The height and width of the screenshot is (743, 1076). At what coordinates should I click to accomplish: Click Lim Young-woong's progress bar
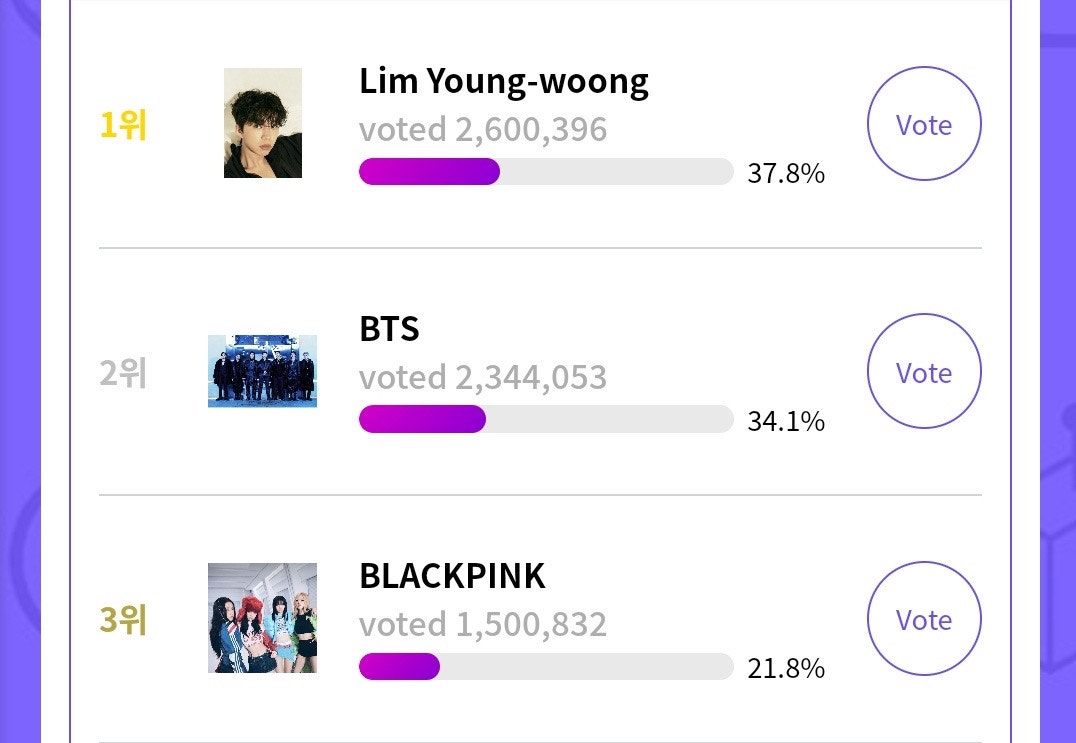point(546,172)
